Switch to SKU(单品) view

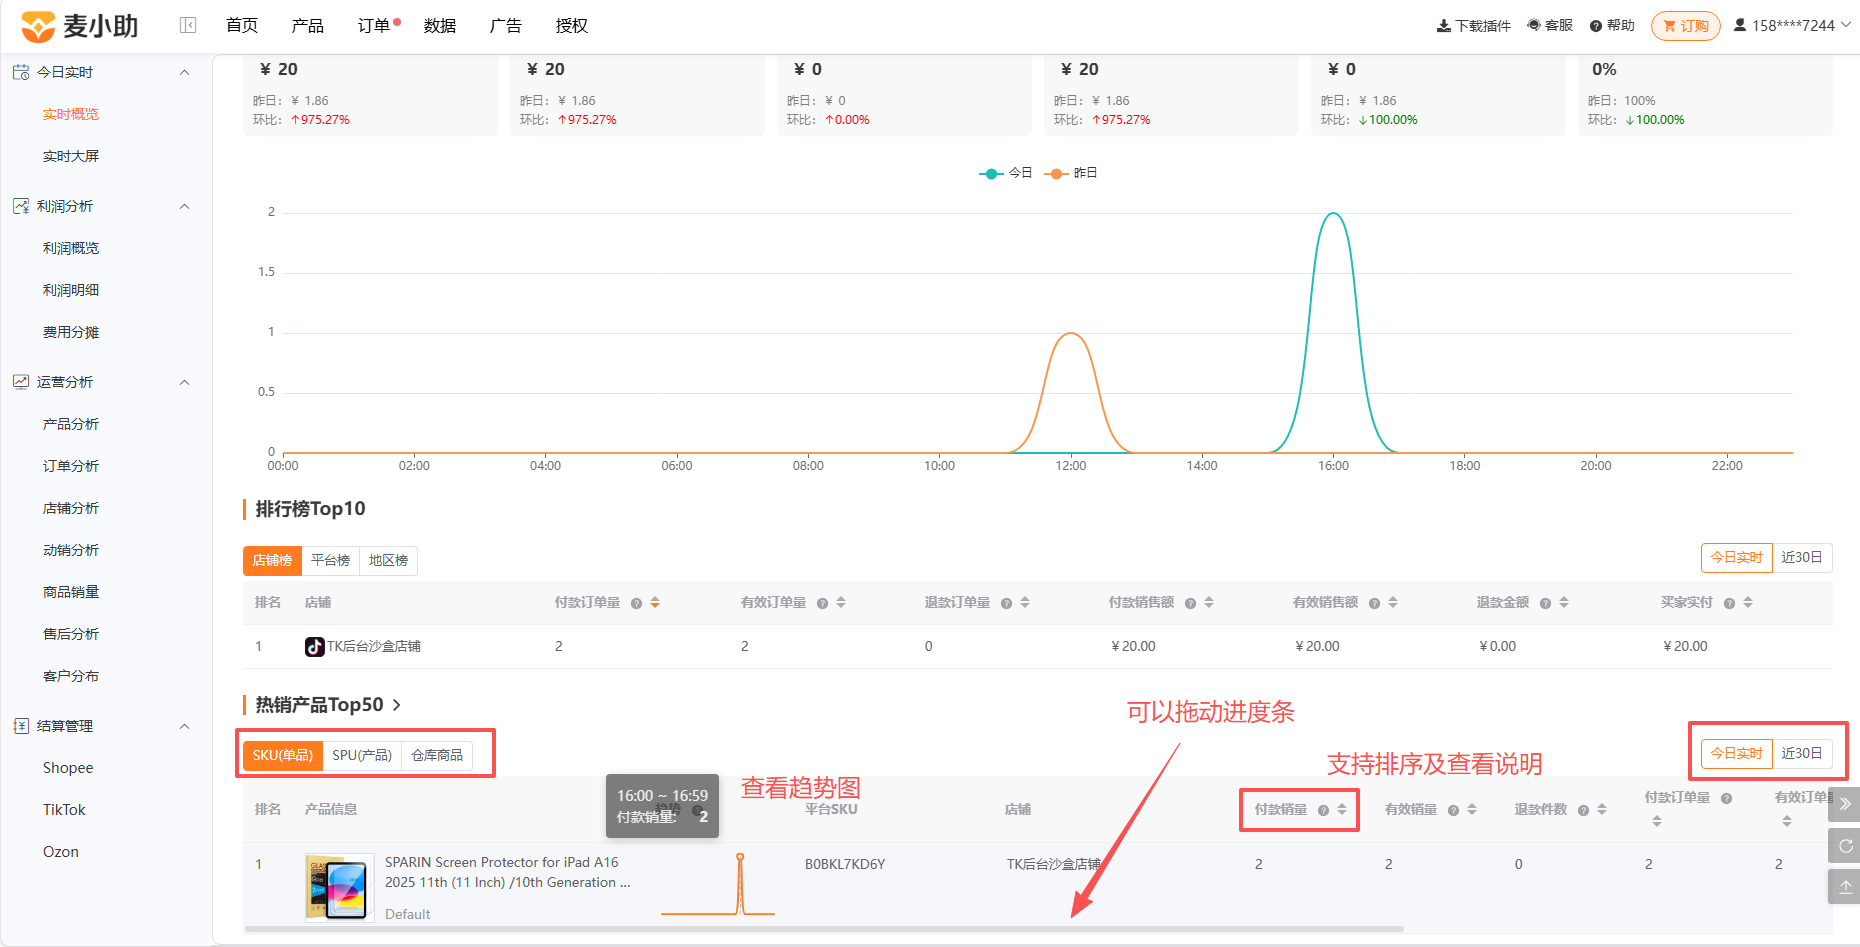[282, 755]
